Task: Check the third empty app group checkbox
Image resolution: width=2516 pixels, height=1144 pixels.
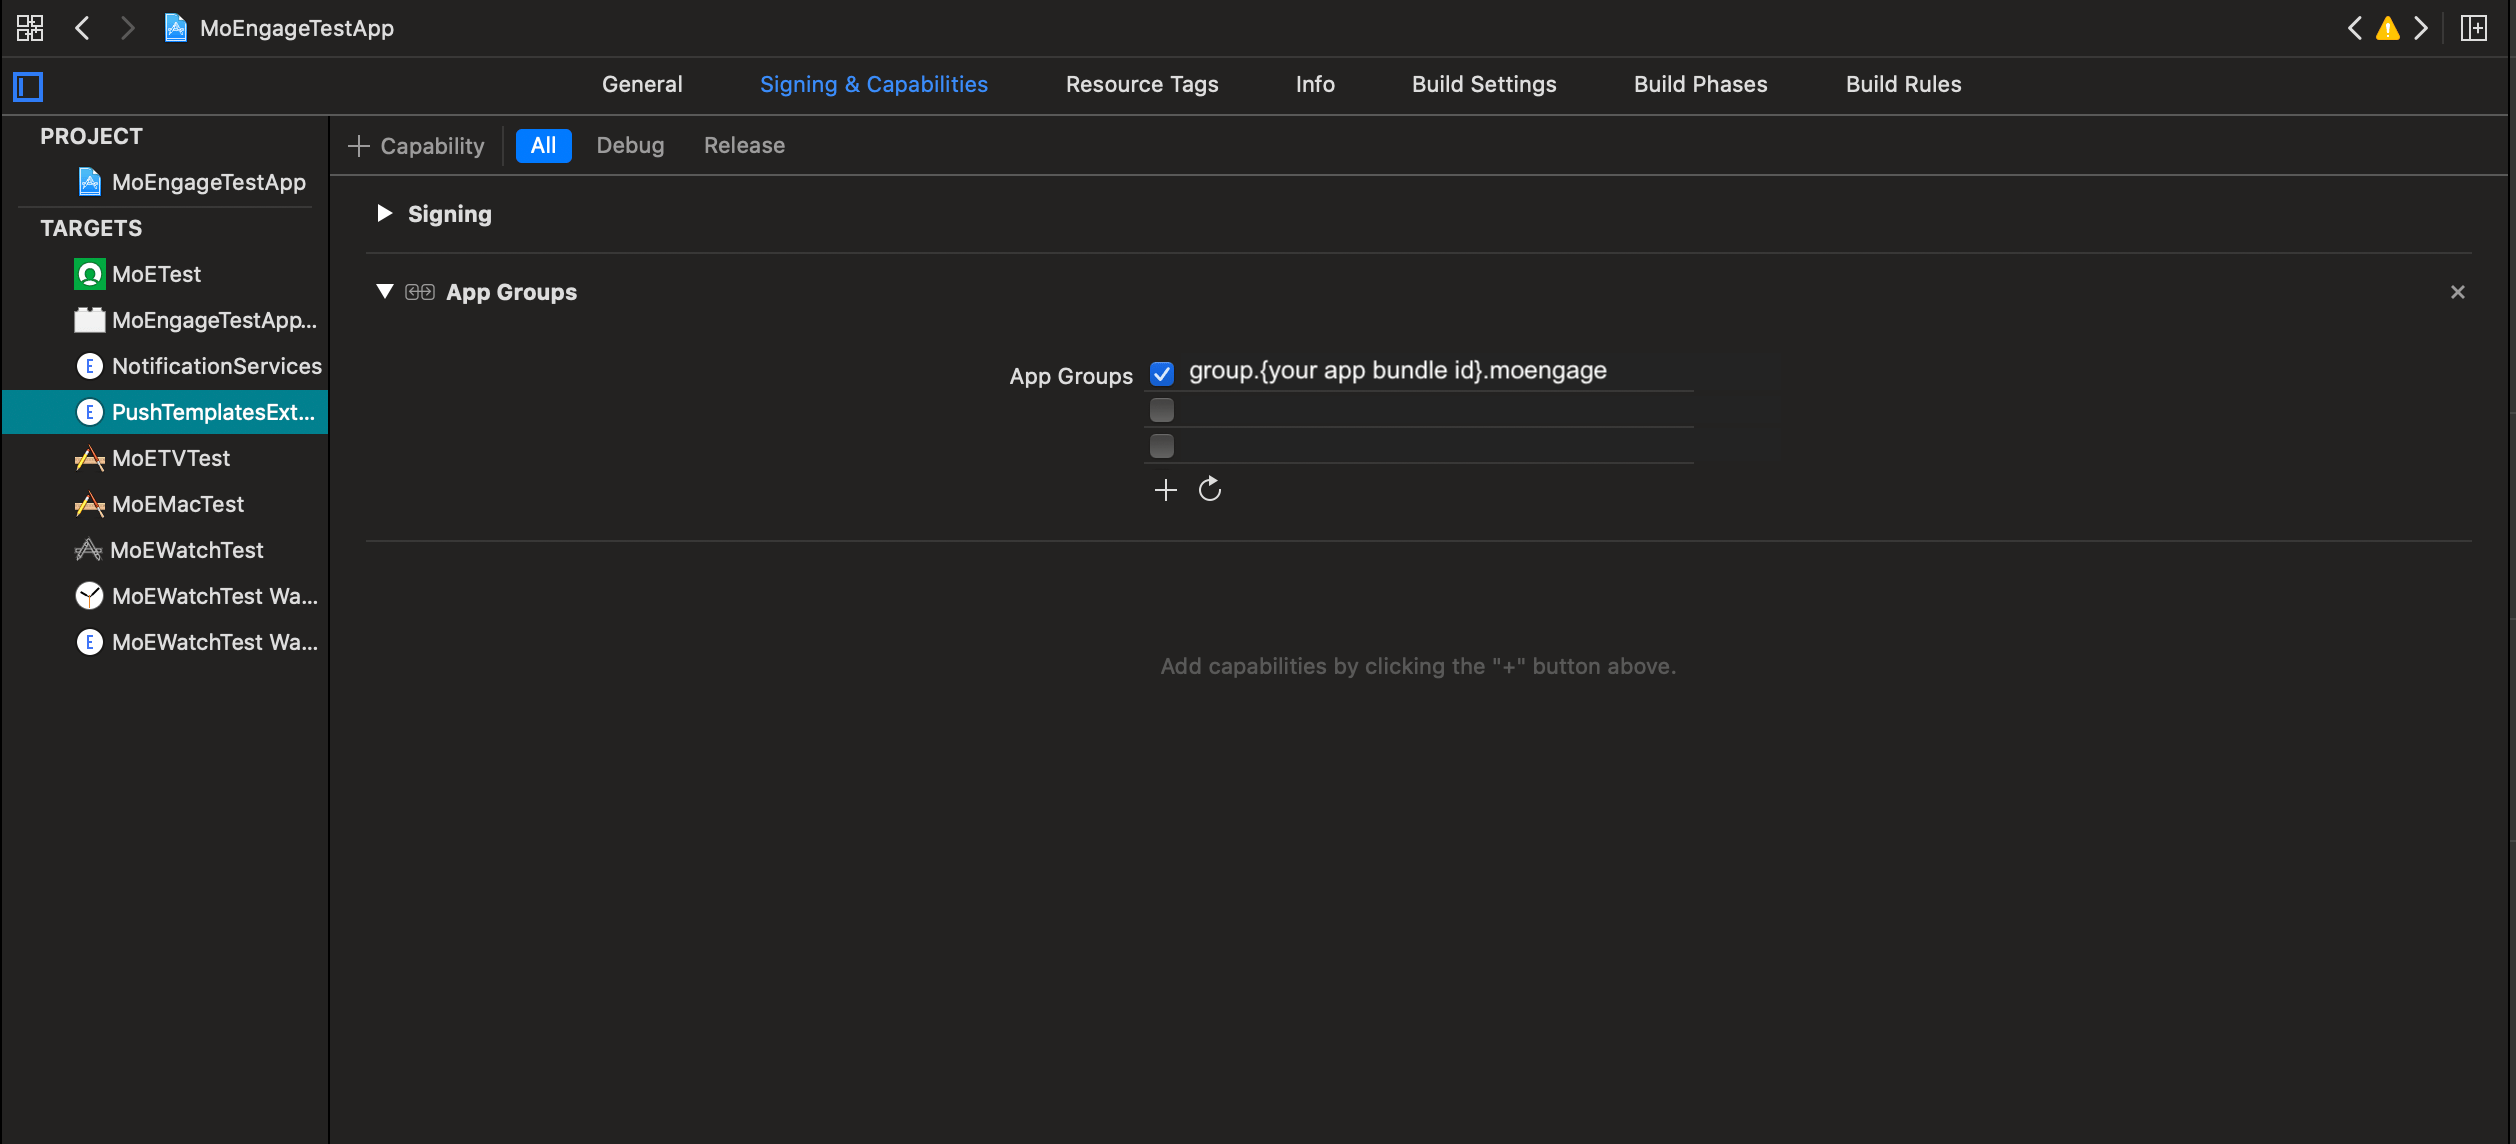Action: (x=1162, y=446)
